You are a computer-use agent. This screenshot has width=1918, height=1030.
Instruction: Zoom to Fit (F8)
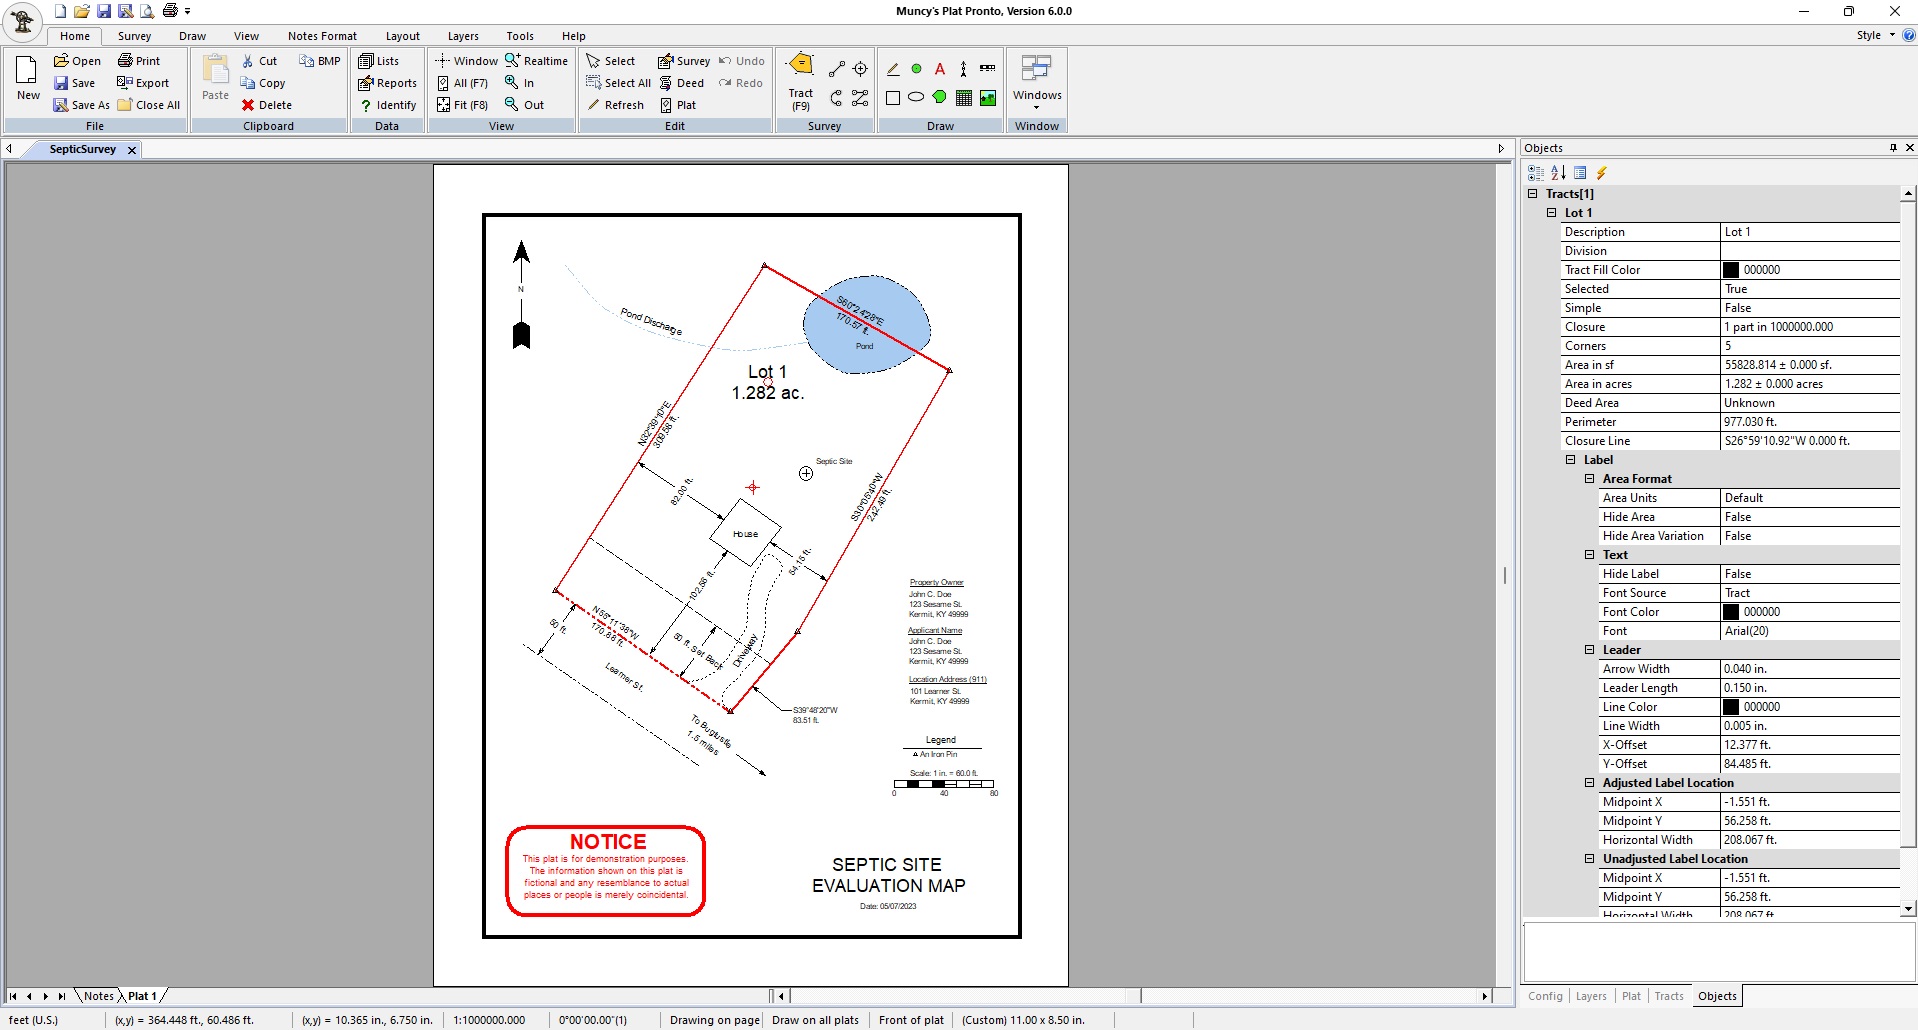(462, 105)
